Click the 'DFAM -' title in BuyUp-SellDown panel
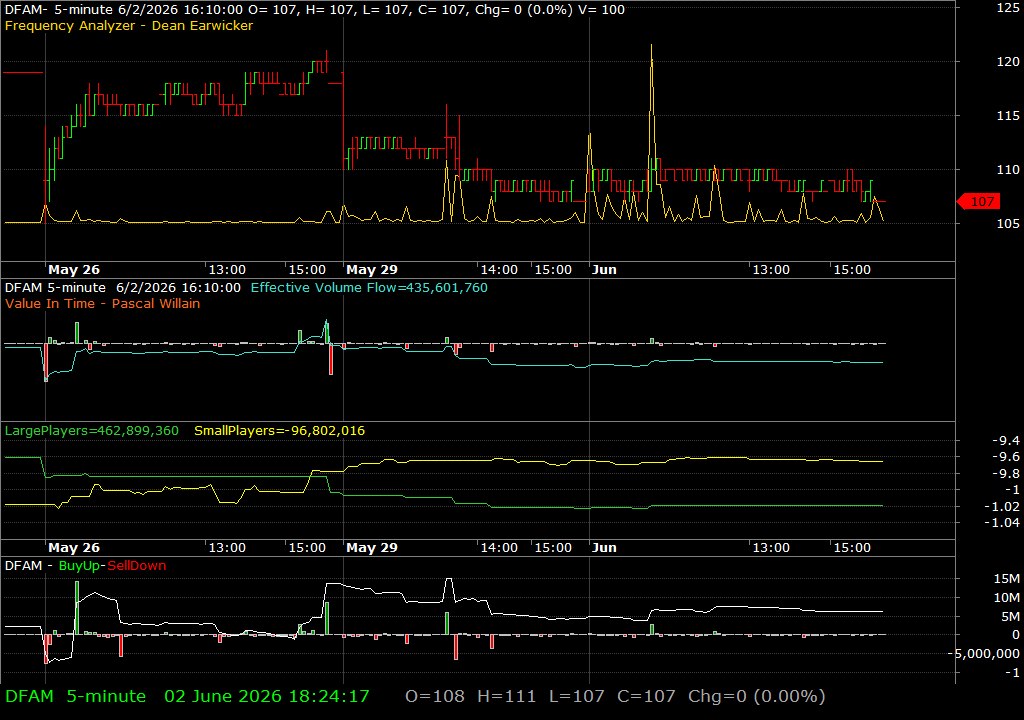This screenshot has width=1024, height=720. point(28,565)
